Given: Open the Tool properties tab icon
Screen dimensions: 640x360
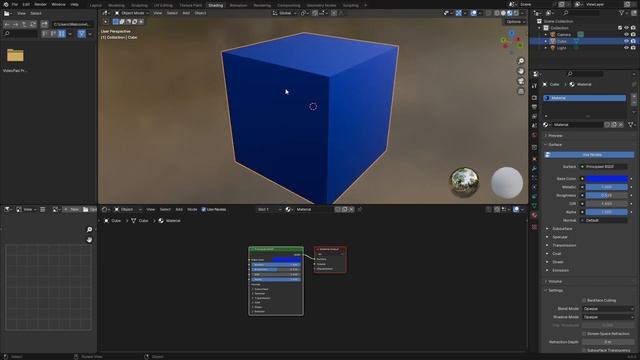Looking at the screenshot, I should tap(534, 86).
